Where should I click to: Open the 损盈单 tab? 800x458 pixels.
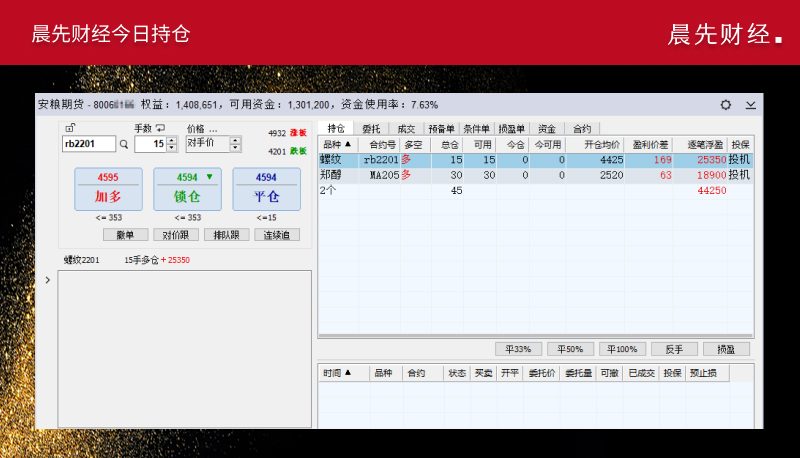(511, 129)
